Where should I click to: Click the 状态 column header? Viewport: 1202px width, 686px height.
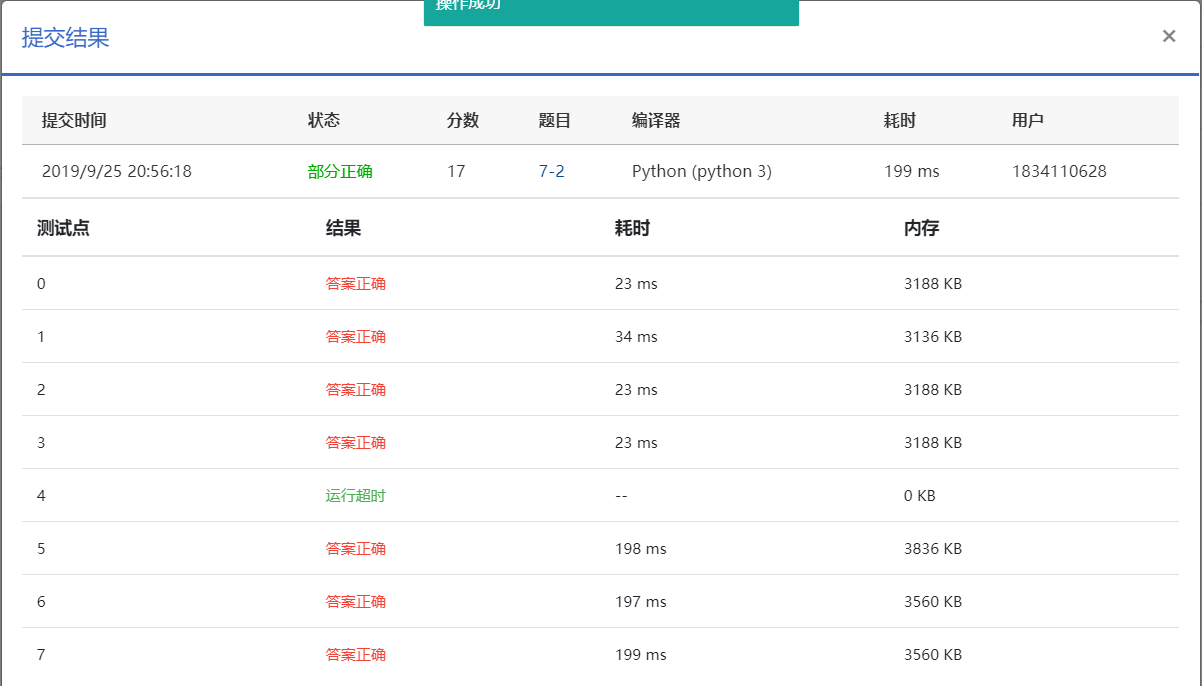point(324,120)
